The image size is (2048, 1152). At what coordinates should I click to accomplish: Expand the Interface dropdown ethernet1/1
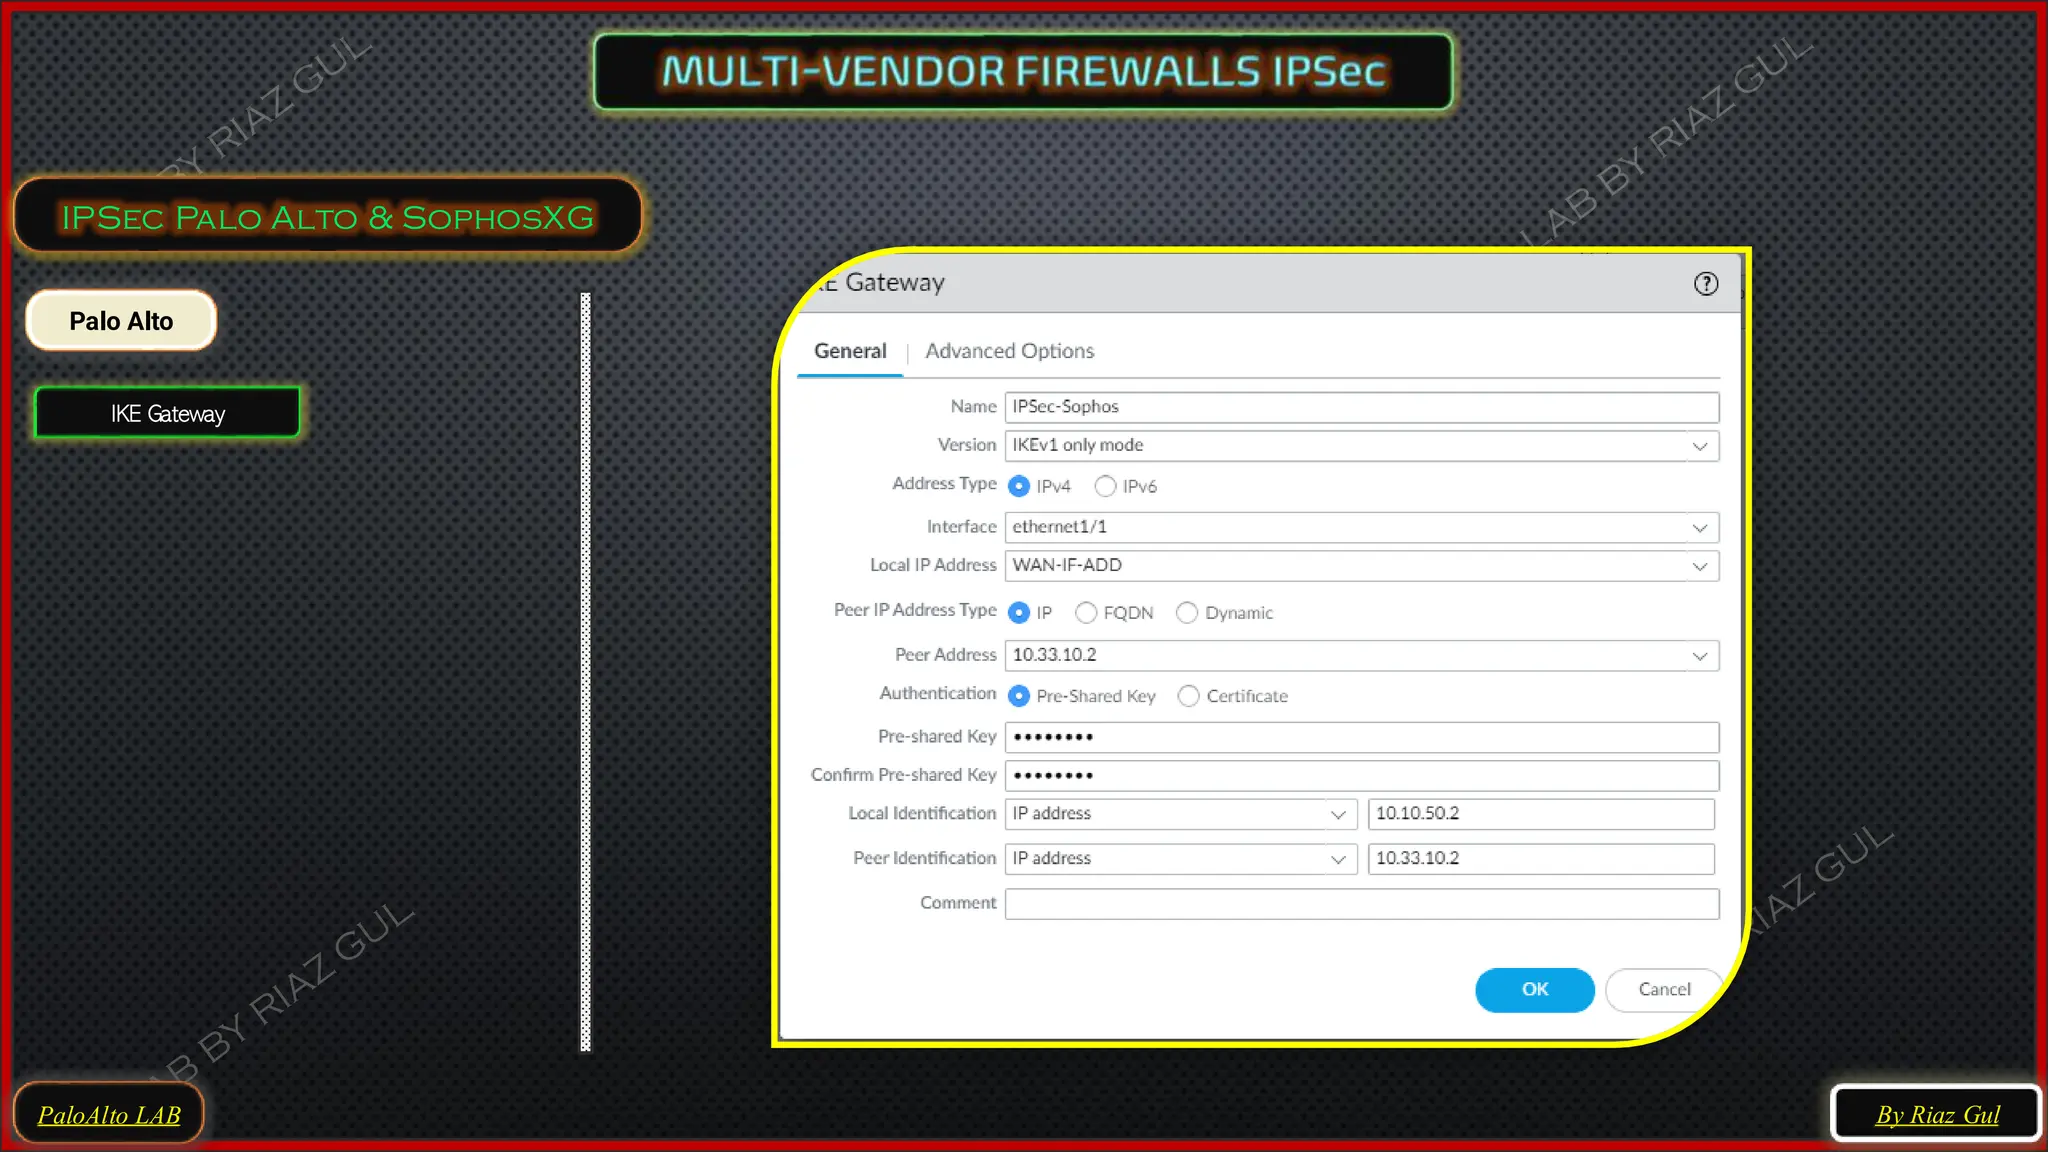tap(1361, 527)
